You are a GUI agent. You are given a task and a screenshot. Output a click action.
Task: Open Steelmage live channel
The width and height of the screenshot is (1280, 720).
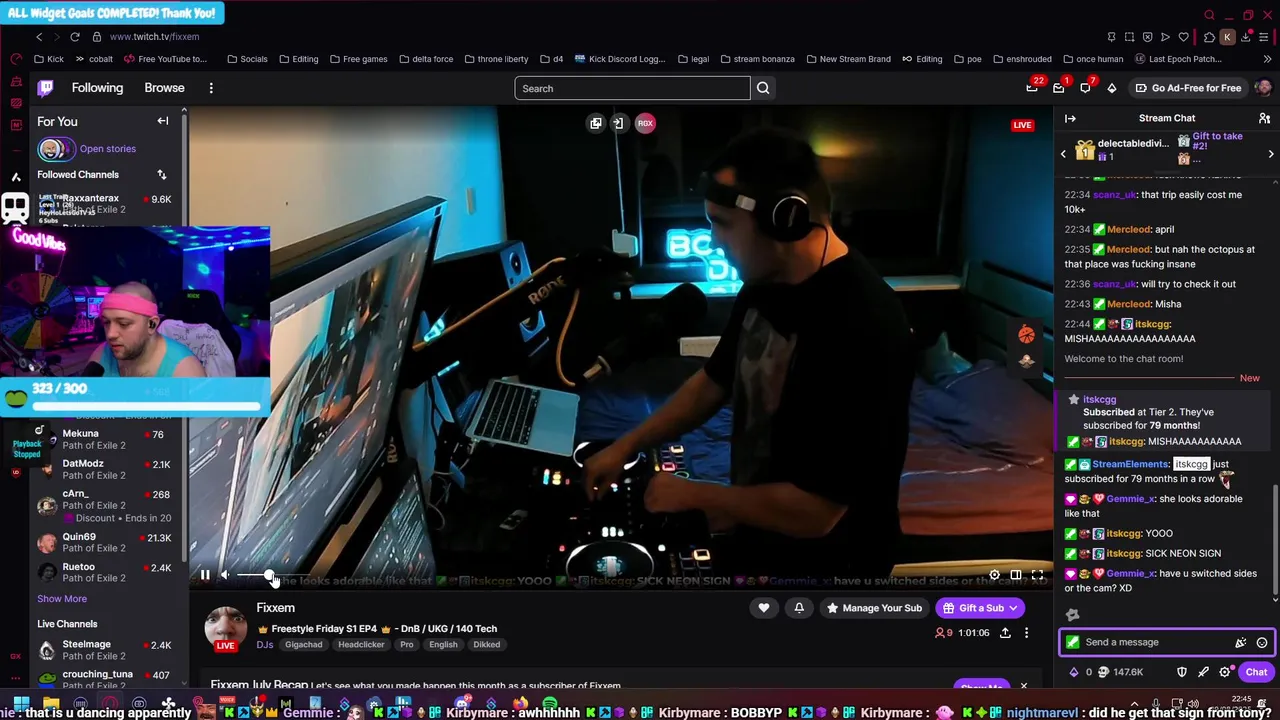pyautogui.click(x=104, y=650)
